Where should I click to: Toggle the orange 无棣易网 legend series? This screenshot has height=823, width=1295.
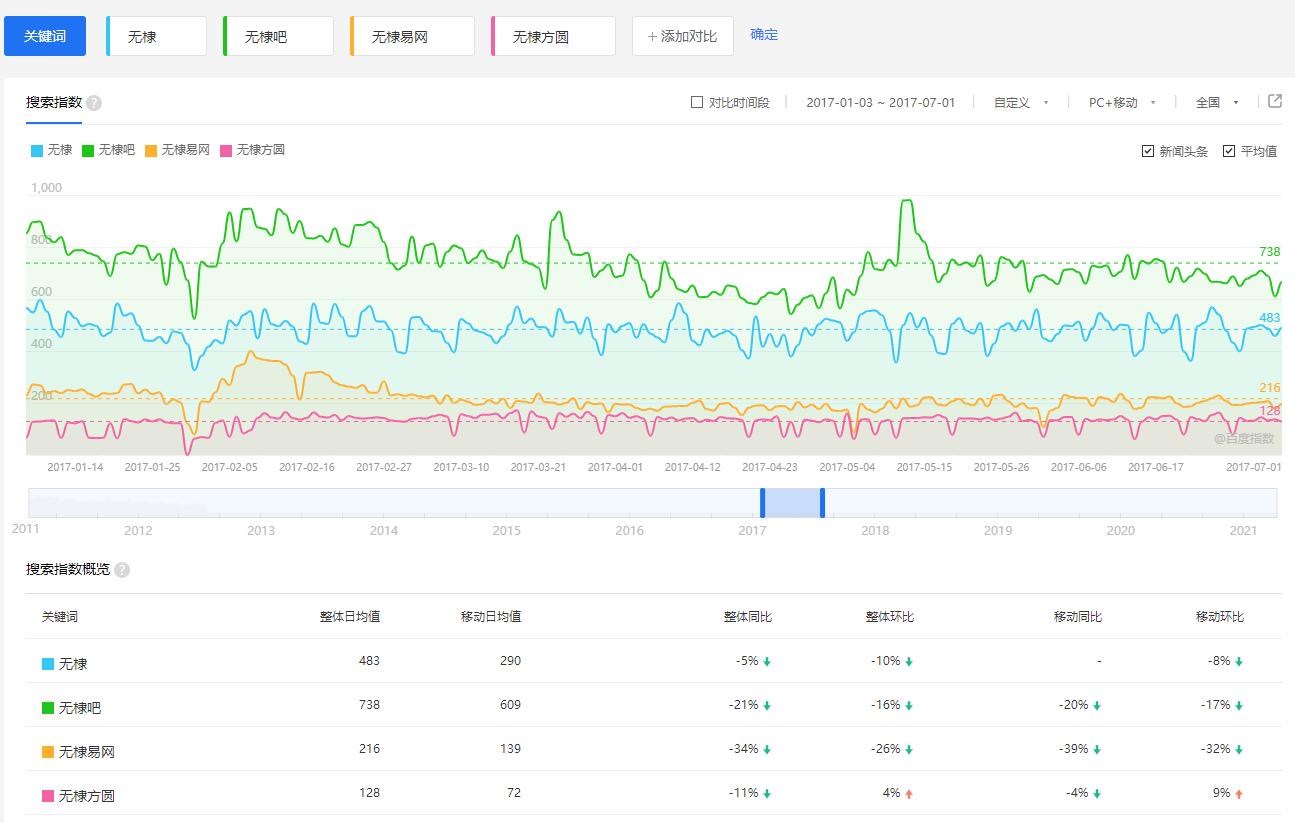coord(177,150)
